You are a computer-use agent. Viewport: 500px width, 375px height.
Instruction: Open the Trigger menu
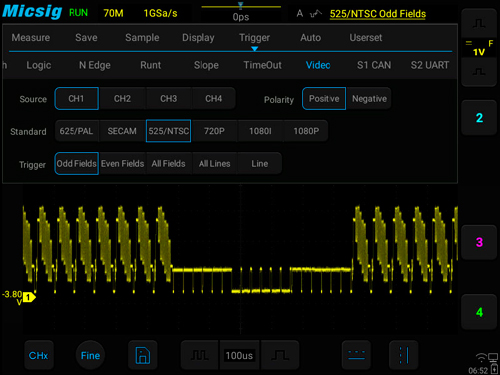(x=254, y=38)
